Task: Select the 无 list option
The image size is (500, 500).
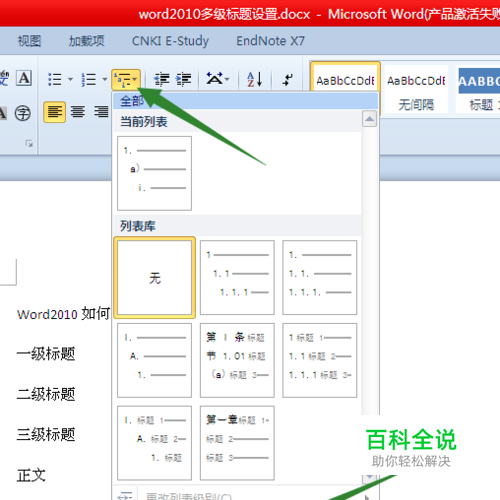Action: (154, 277)
